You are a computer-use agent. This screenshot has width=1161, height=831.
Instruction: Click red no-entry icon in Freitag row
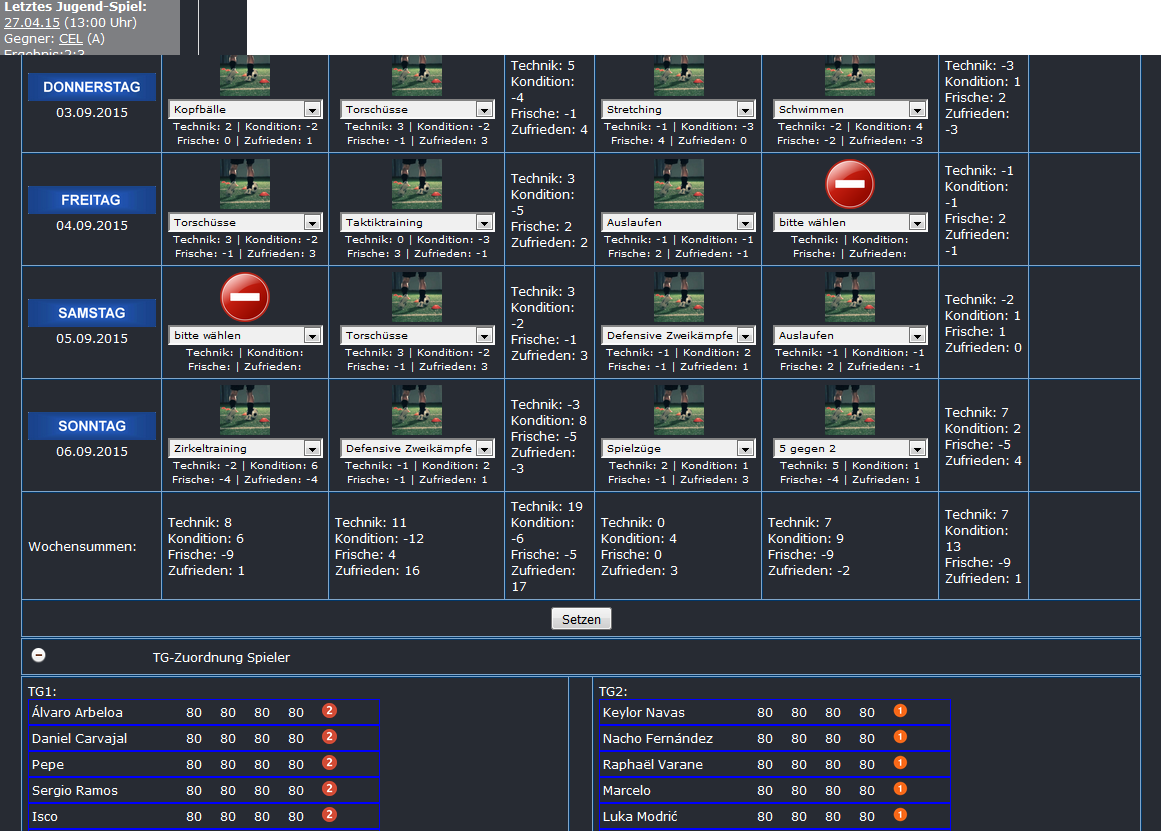click(850, 185)
